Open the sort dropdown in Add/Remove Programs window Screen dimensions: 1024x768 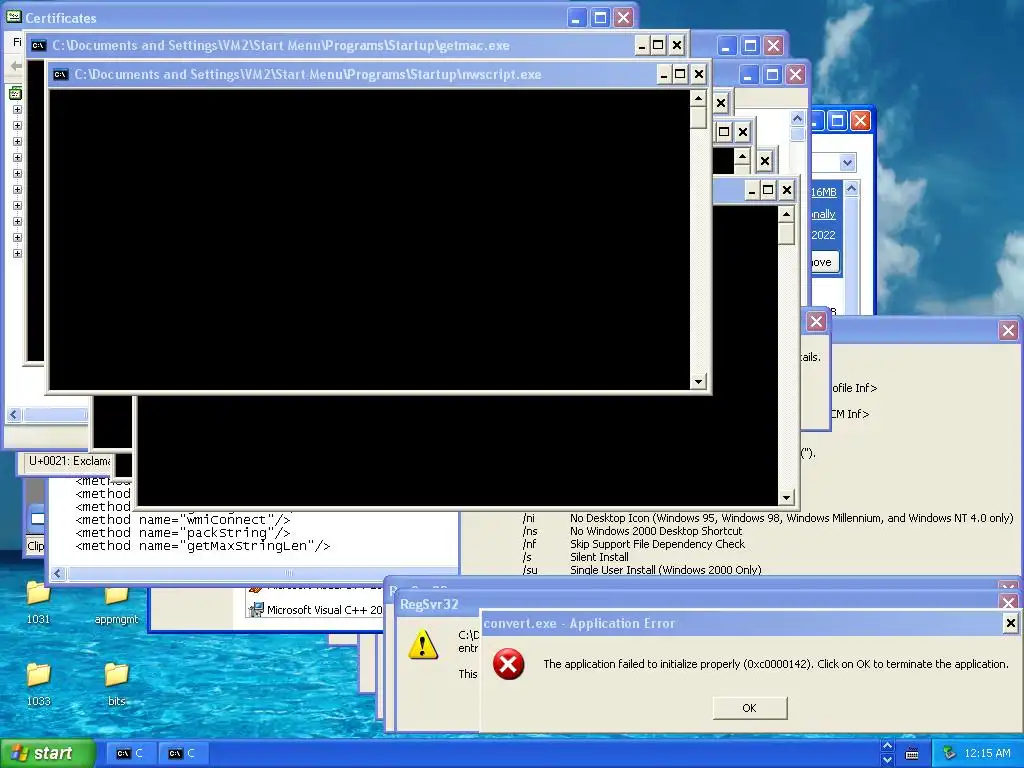(x=847, y=163)
